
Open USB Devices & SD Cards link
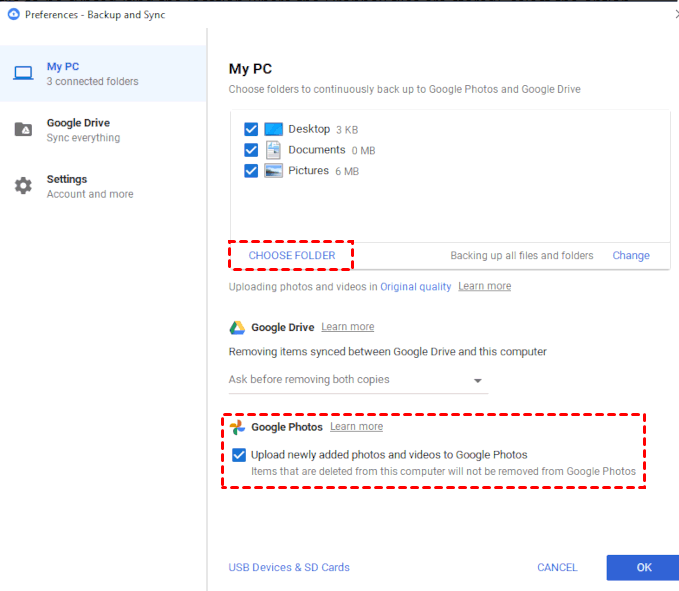[289, 567]
